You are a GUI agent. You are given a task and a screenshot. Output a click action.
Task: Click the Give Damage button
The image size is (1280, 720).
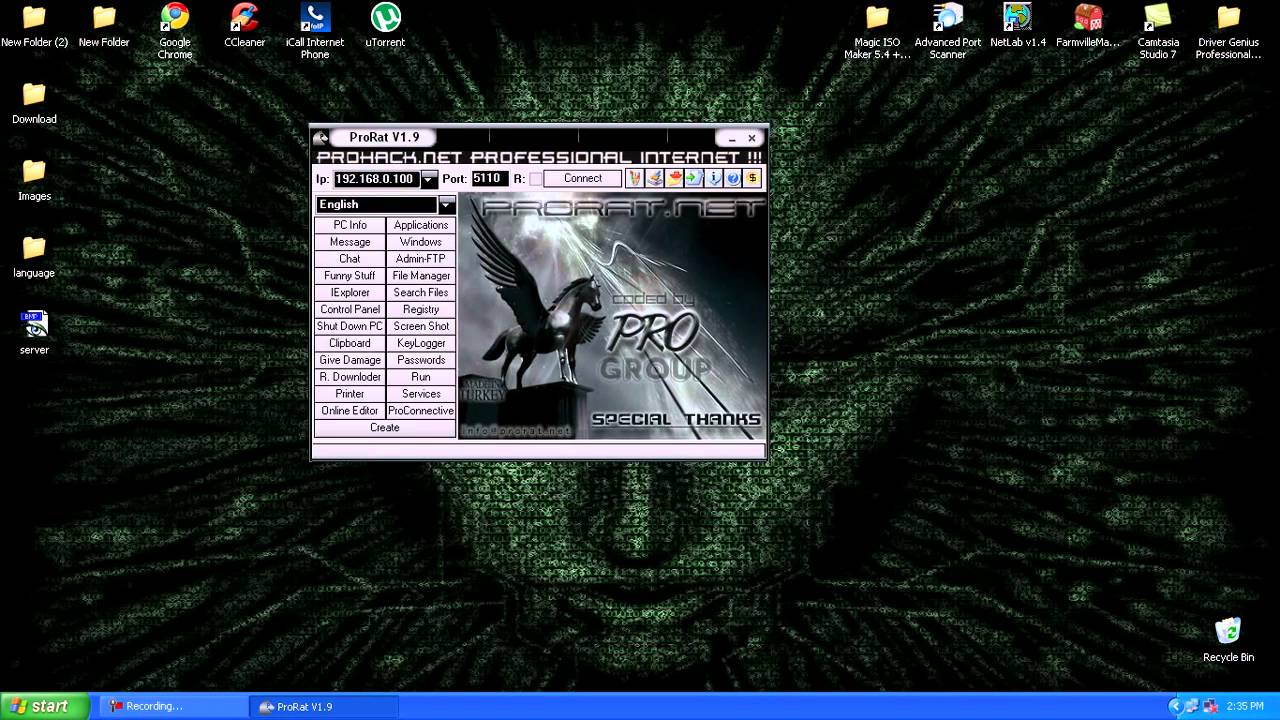pos(350,361)
